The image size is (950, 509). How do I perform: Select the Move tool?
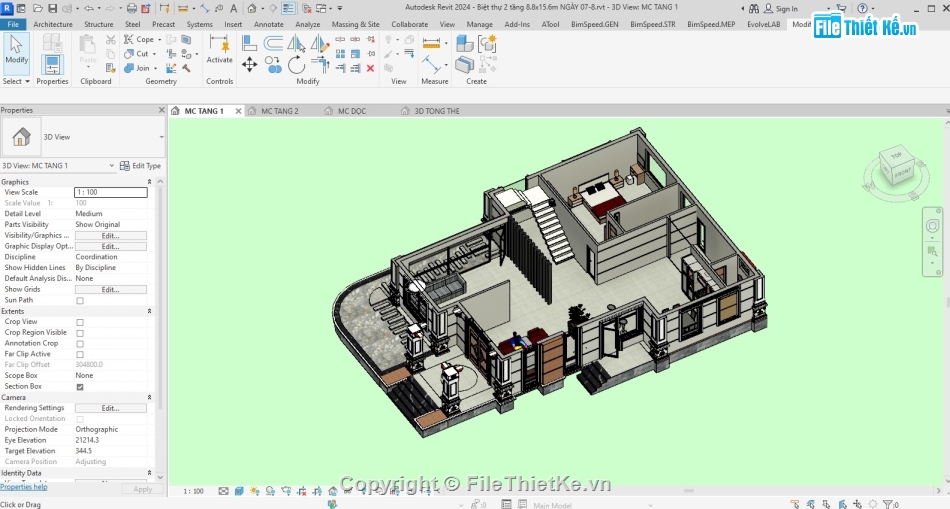[x=249, y=65]
